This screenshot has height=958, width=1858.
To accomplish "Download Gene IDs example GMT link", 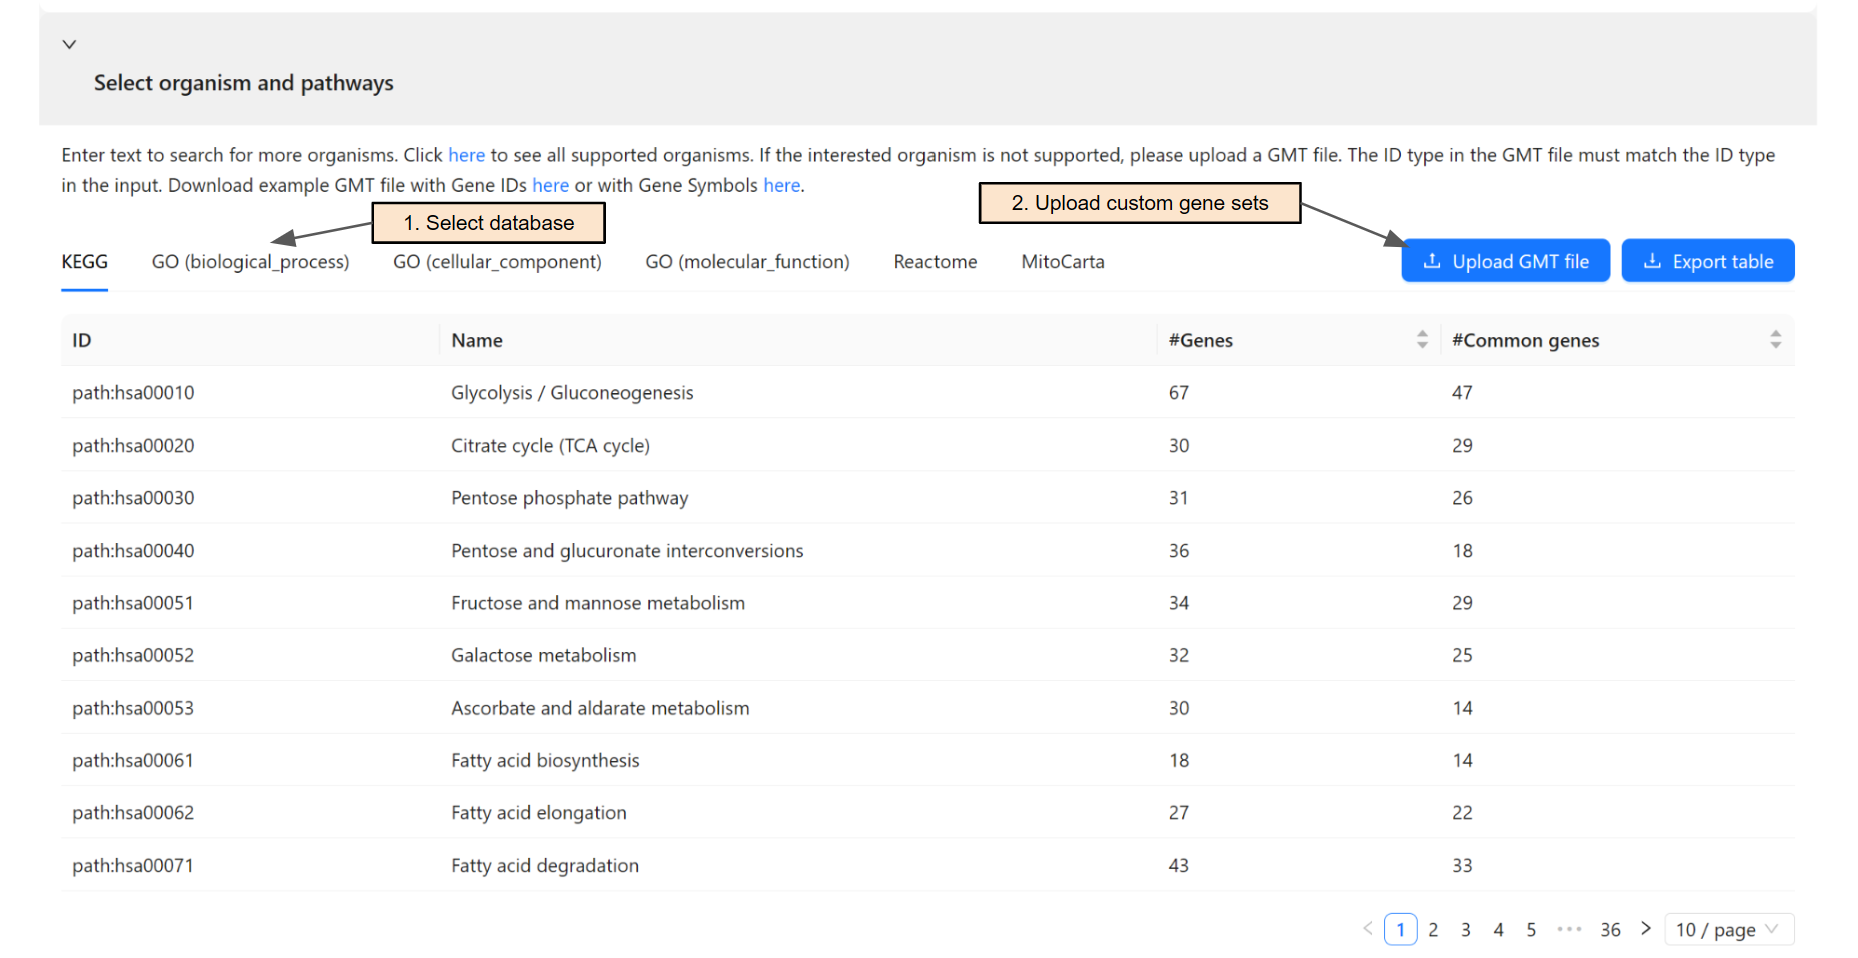I will (x=550, y=185).
